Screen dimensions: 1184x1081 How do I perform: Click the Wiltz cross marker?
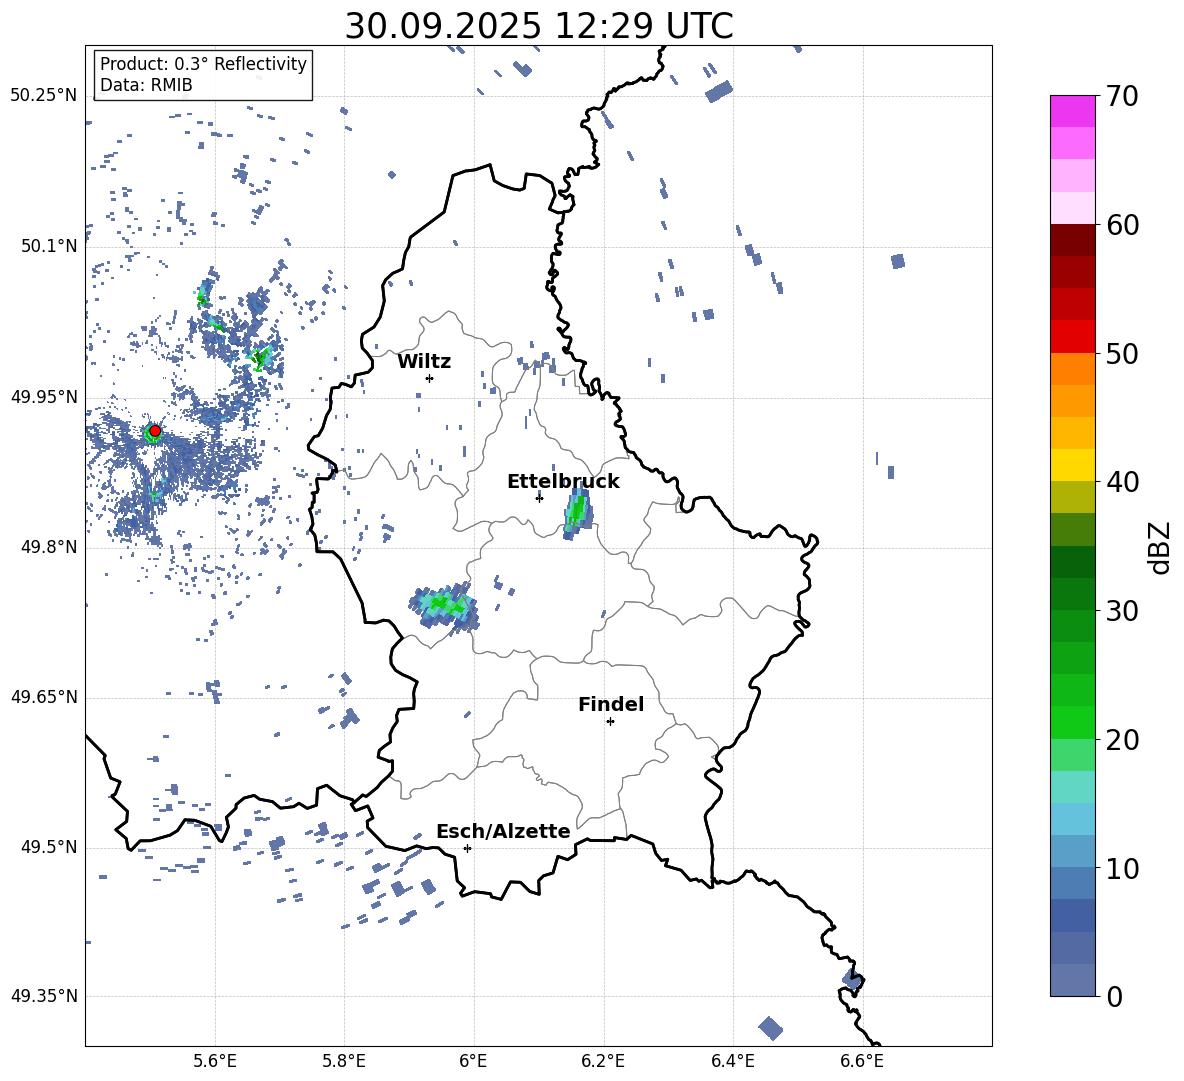point(429,378)
